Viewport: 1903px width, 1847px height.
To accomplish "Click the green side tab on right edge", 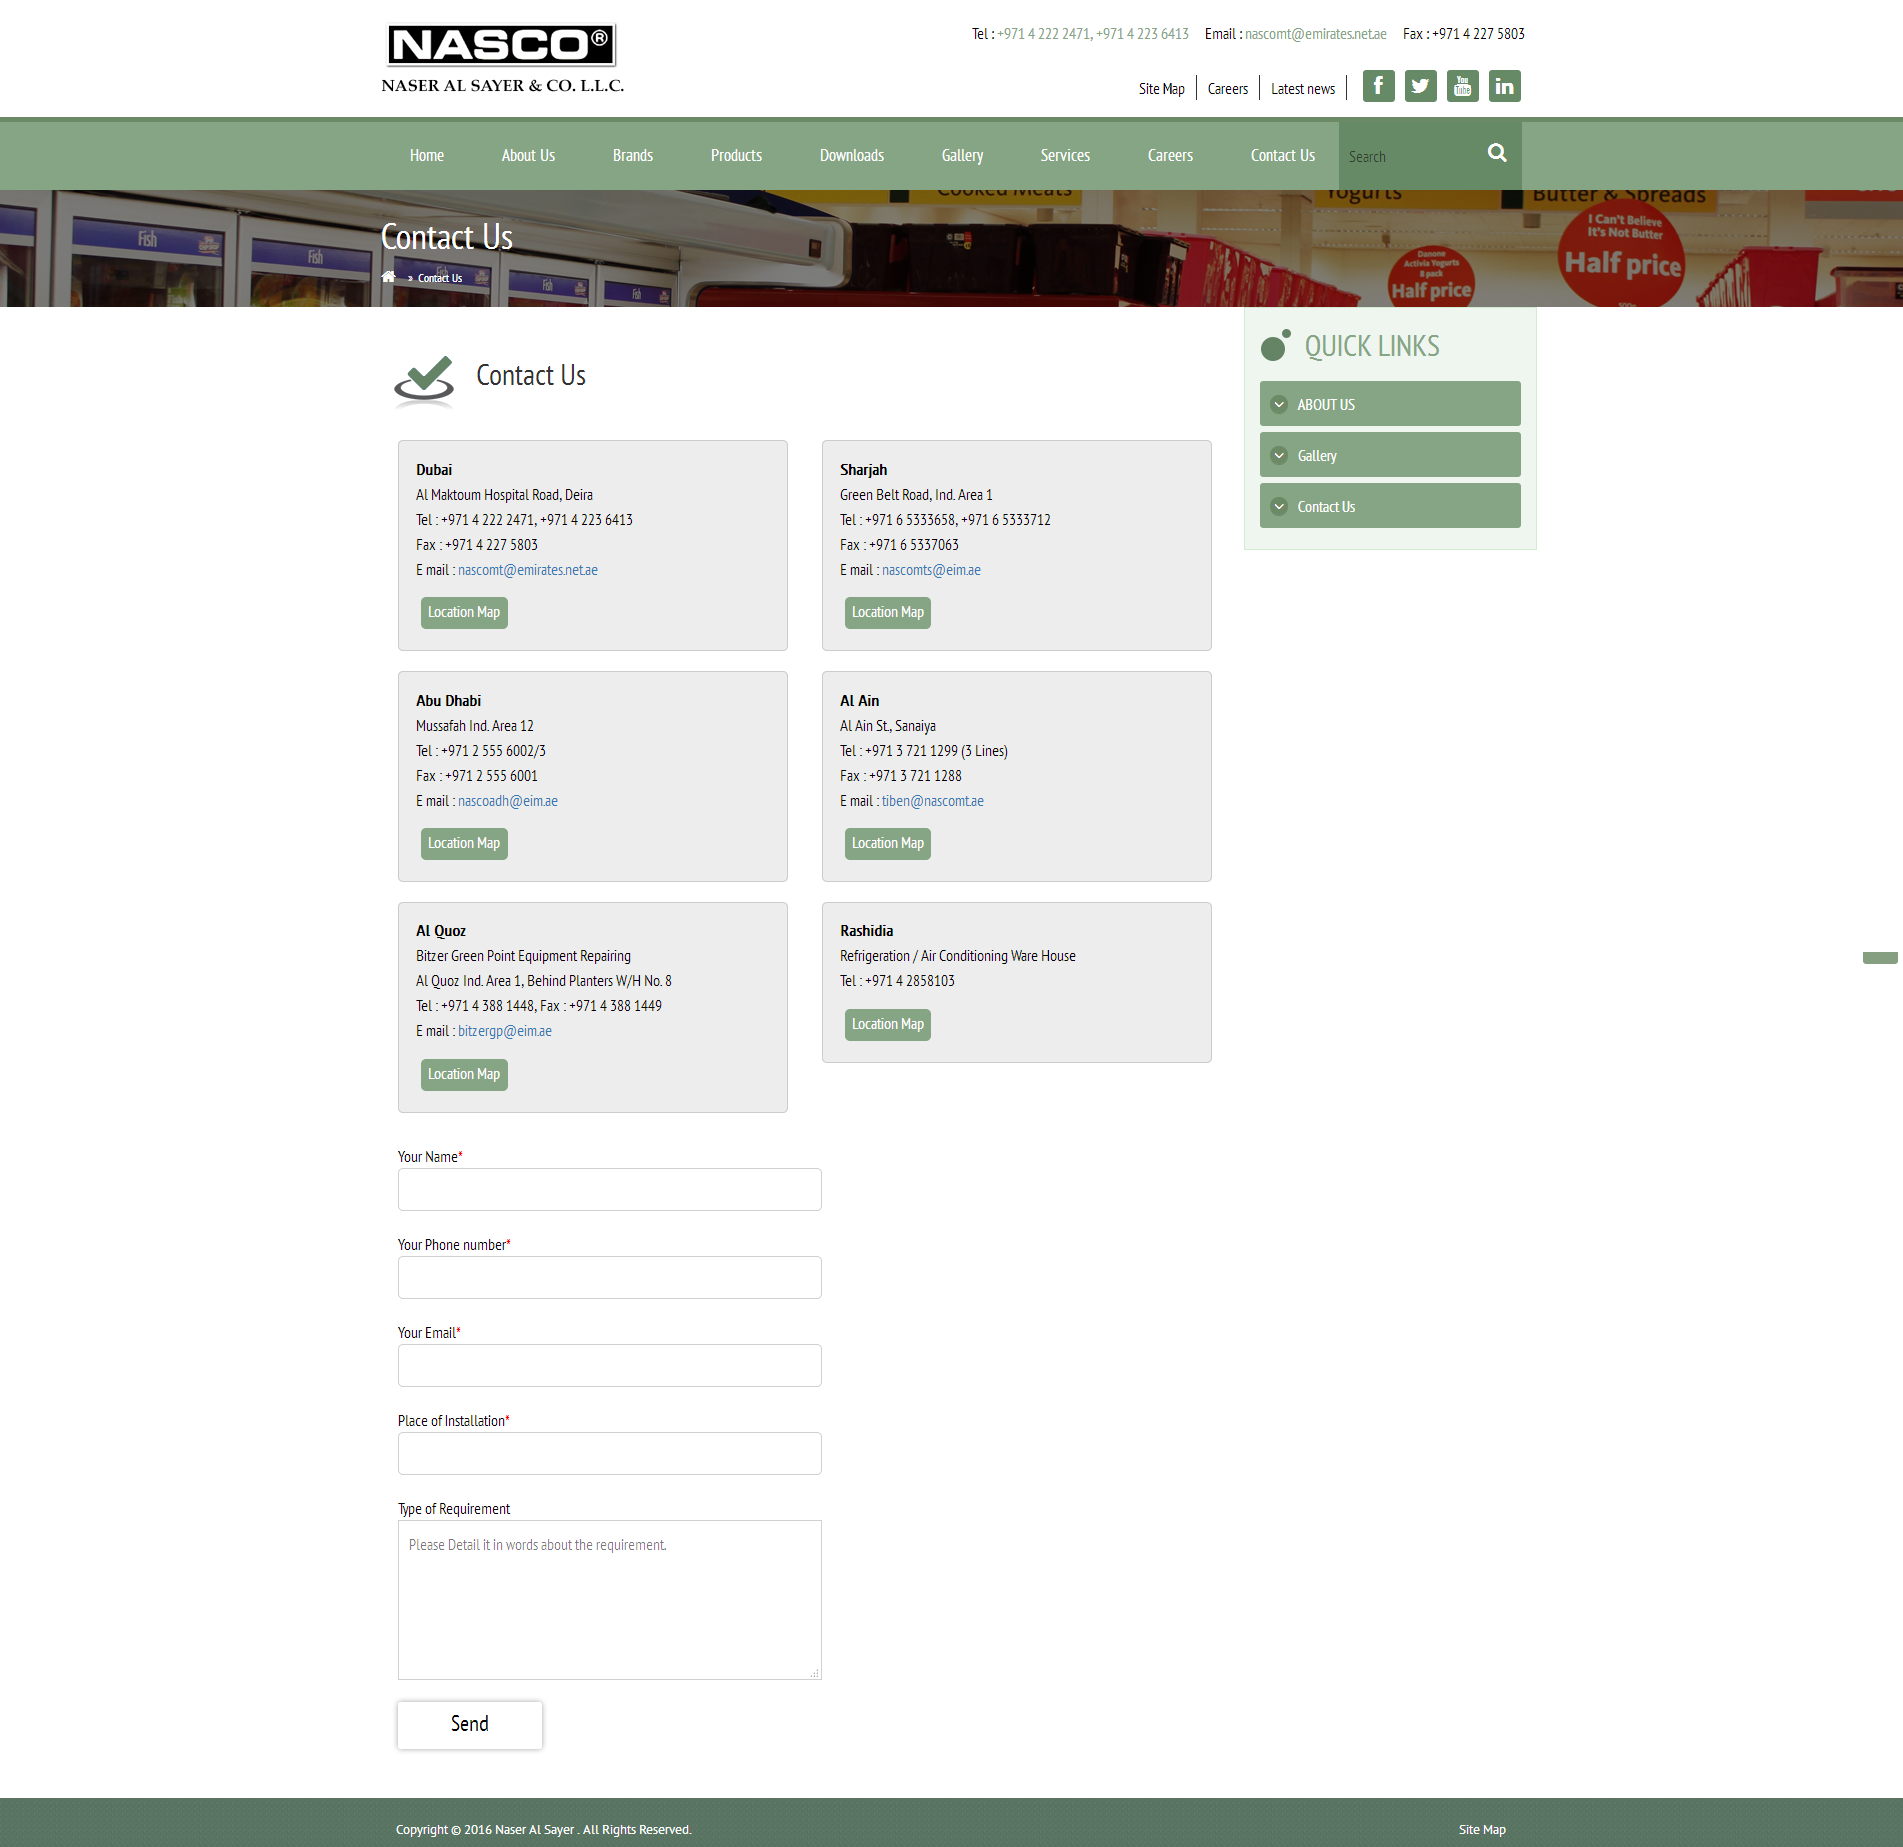I will pos(1880,958).
